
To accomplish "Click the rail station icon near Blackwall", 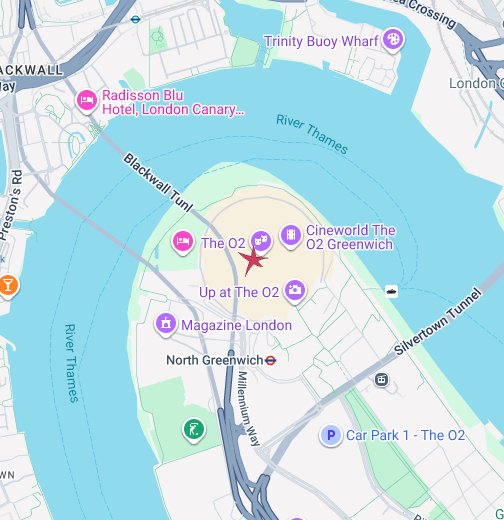I will pos(135,19).
